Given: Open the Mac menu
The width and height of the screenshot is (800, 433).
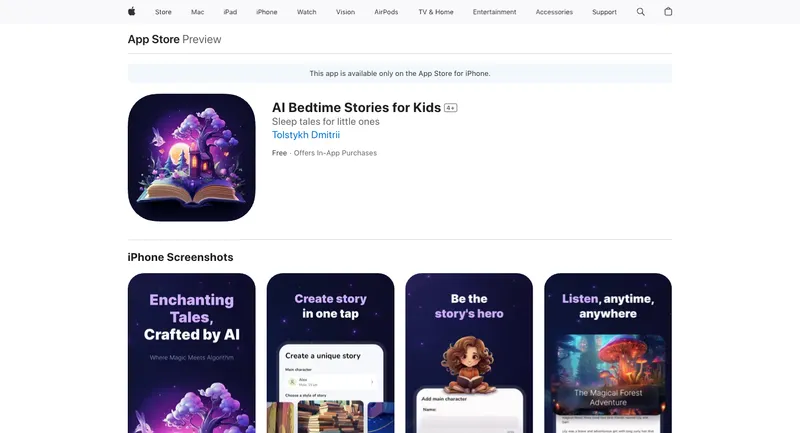Looking at the screenshot, I should (x=197, y=12).
